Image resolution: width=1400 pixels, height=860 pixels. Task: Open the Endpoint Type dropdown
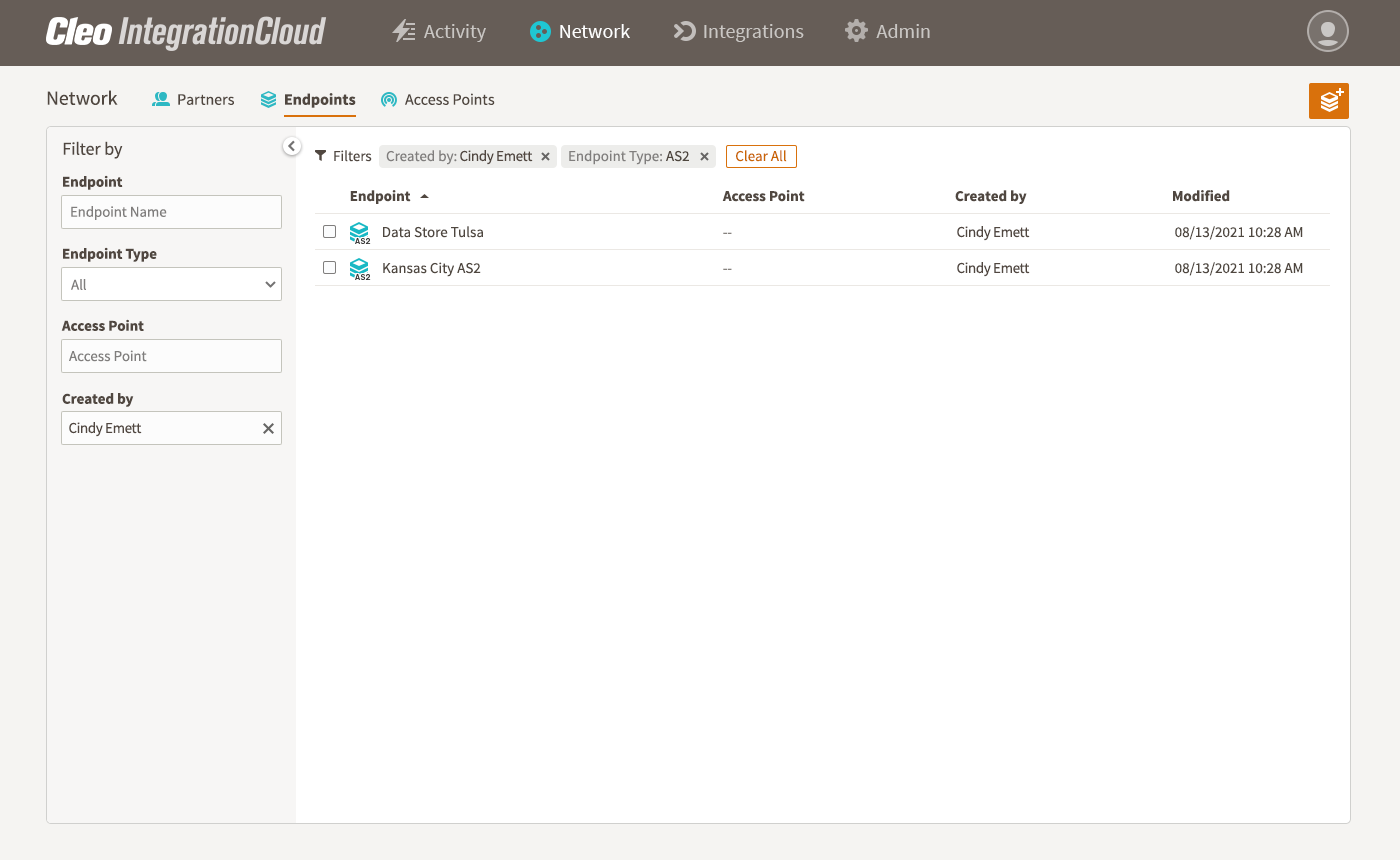(x=172, y=285)
